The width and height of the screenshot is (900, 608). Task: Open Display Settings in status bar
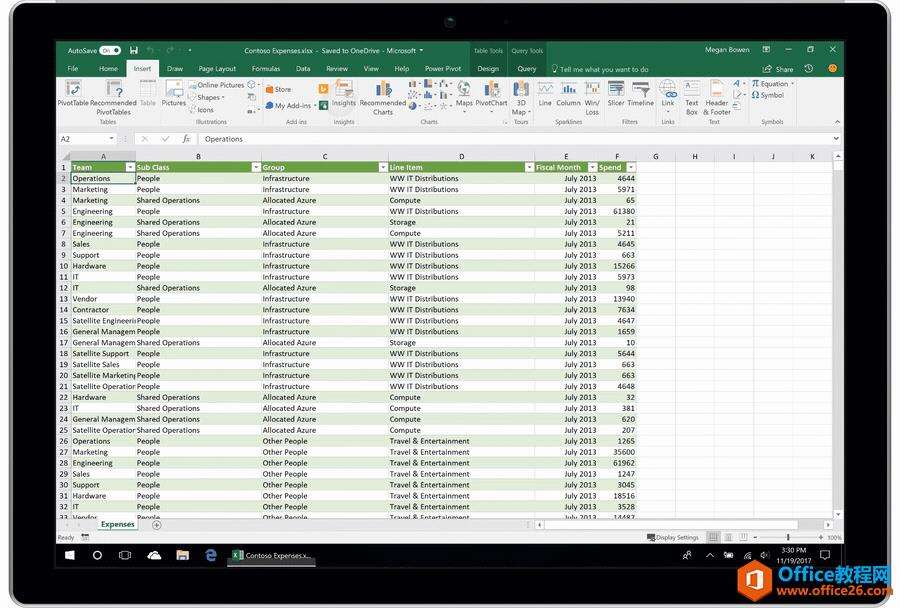(673, 537)
